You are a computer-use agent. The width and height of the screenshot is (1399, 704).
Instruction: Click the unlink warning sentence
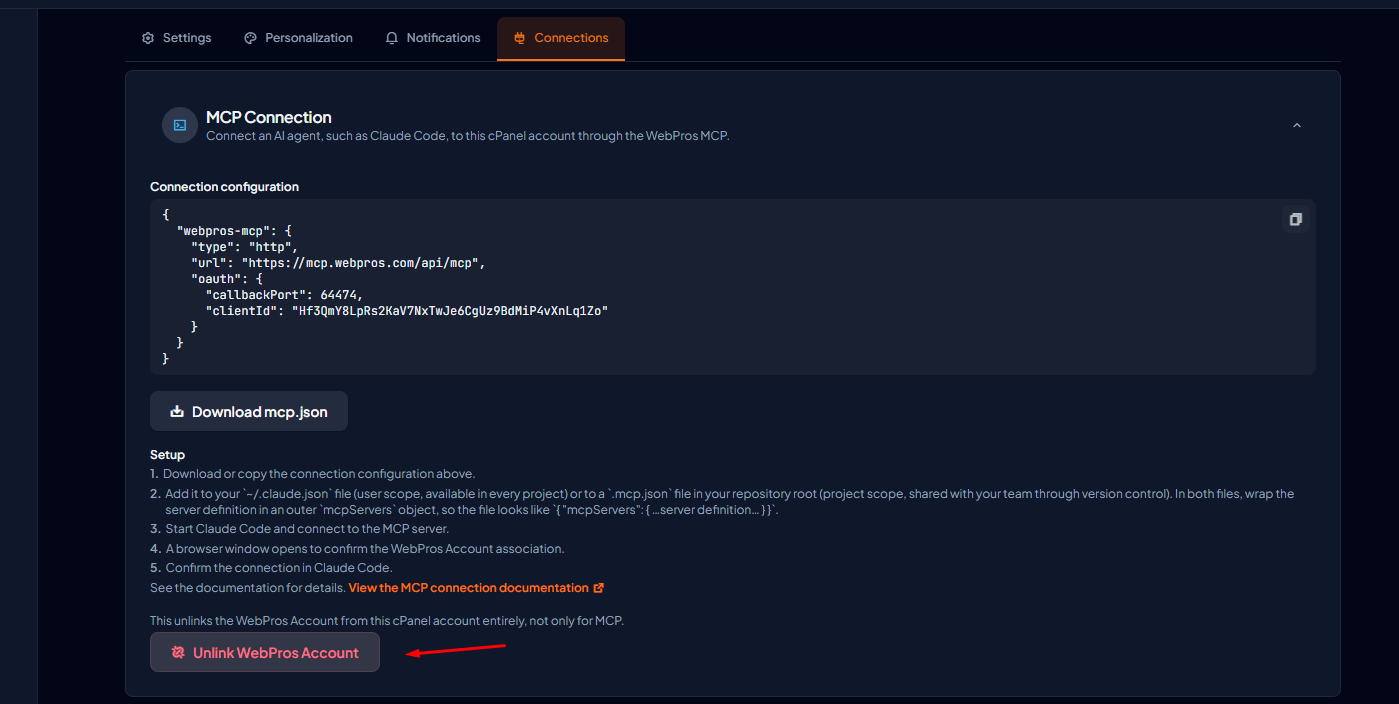(x=387, y=621)
